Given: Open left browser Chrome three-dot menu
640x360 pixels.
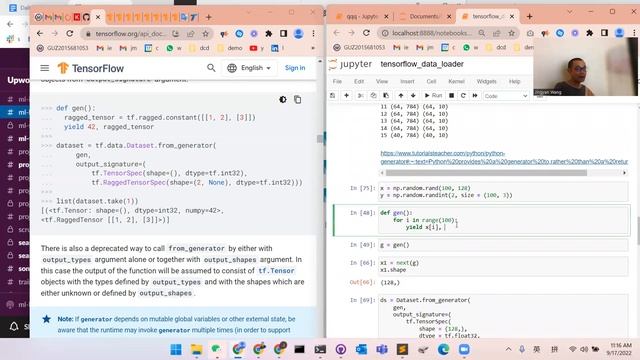Looking at the screenshot, I should coord(313,33).
